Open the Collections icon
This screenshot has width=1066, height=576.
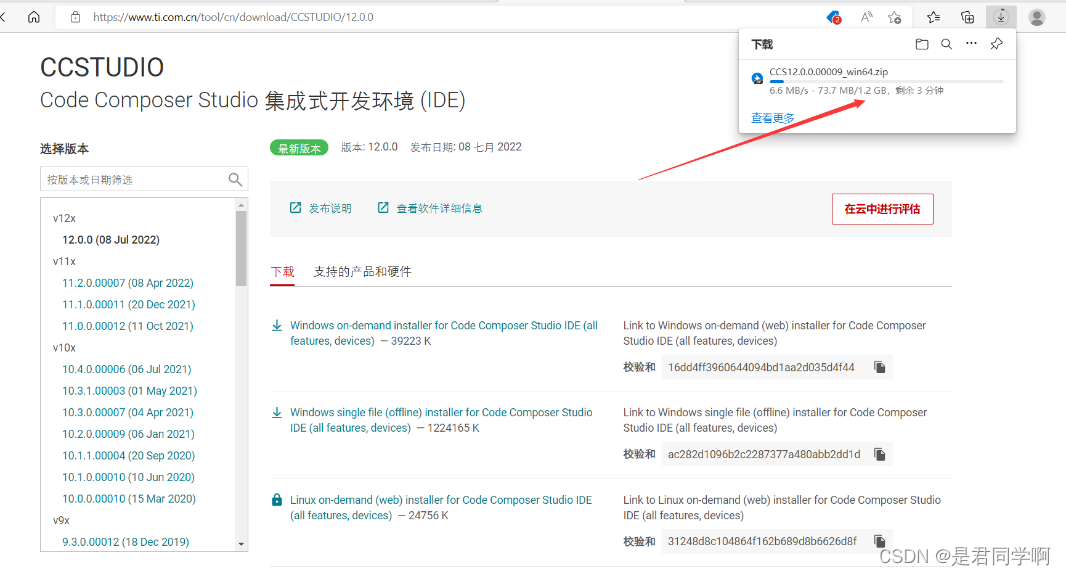coord(967,17)
